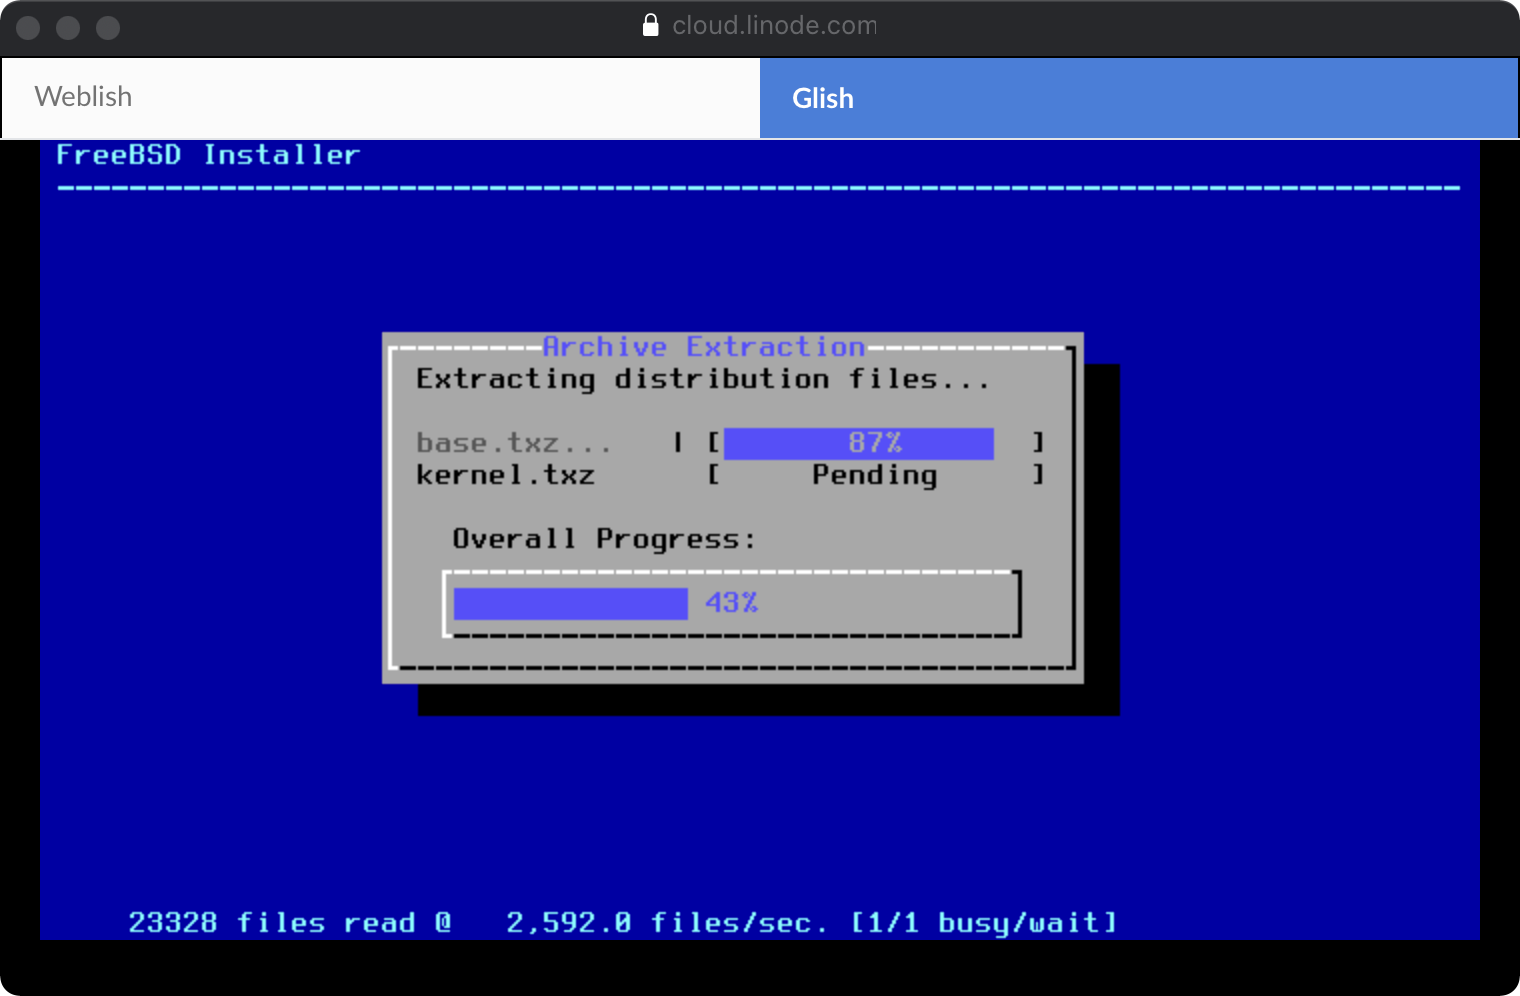
Task: Click the padlock icon in title bar
Action: click(650, 25)
